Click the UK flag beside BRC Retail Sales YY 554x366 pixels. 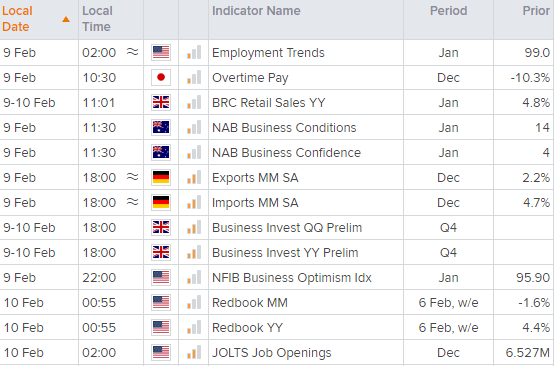[161, 102]
